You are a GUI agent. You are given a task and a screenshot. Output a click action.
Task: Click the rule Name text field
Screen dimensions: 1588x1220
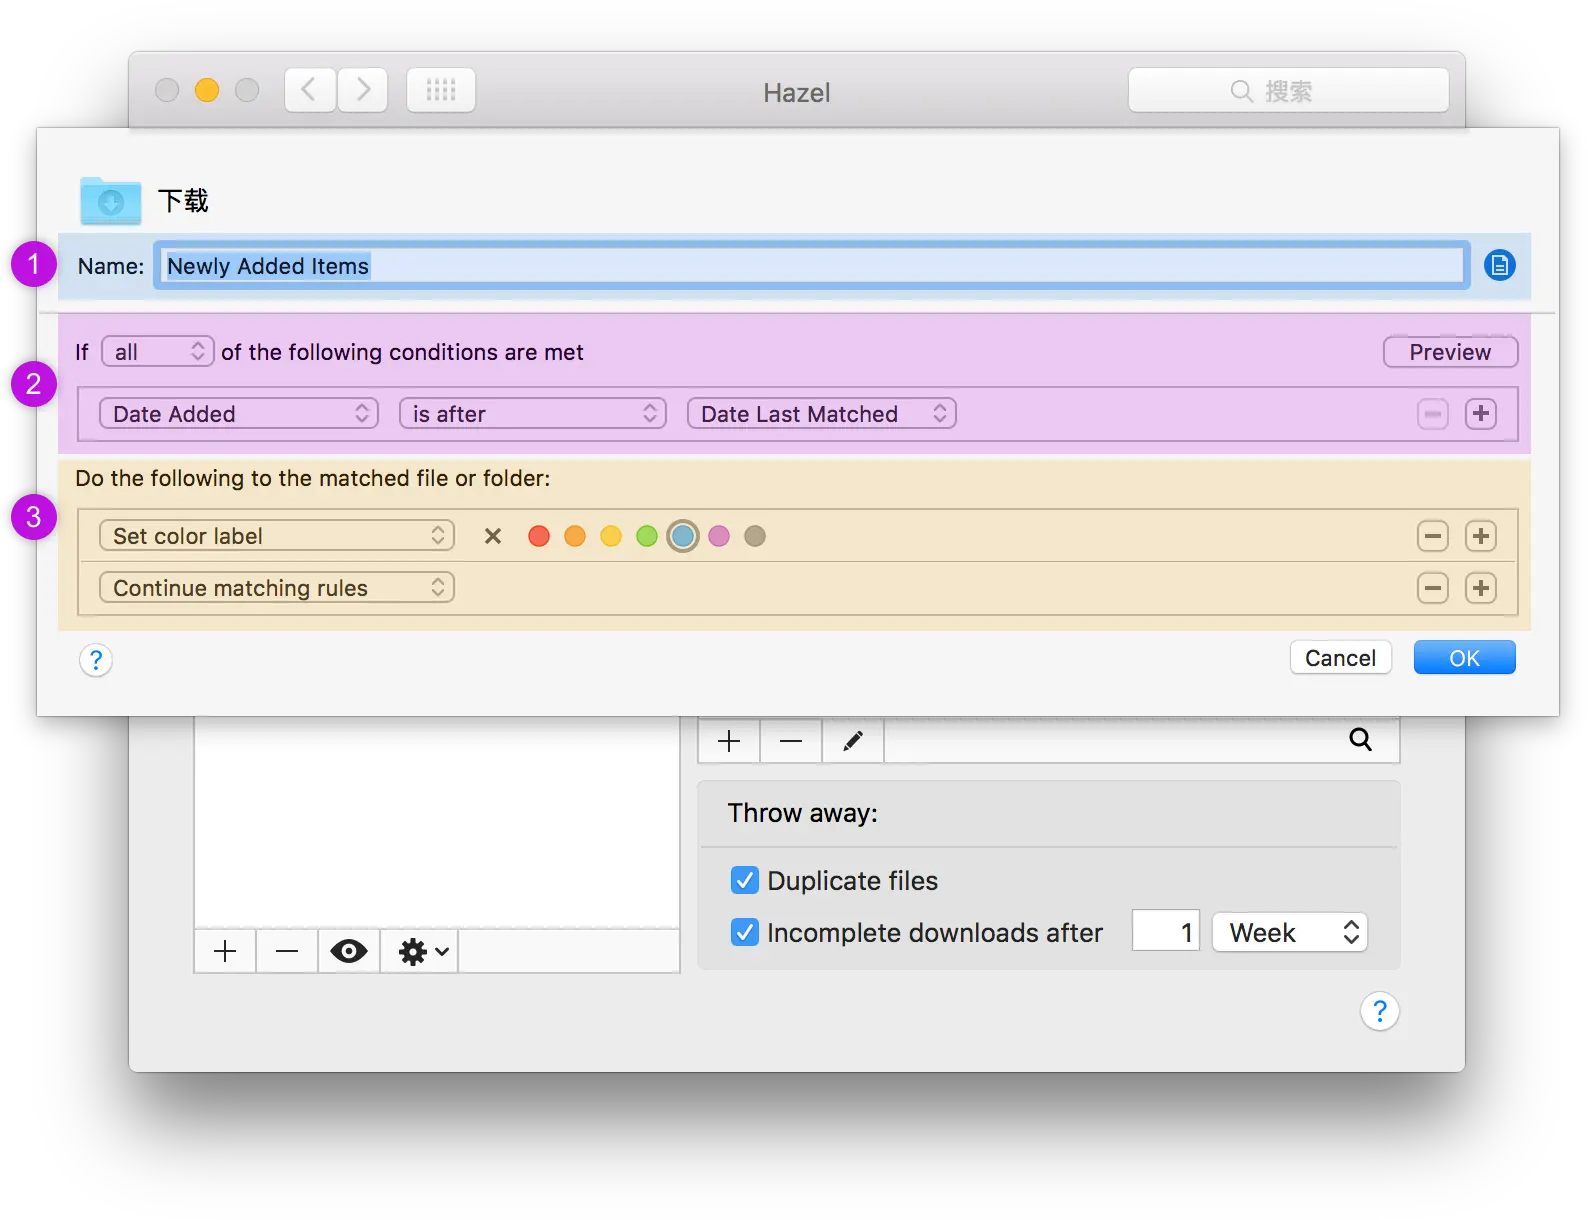tap(812, 266)
